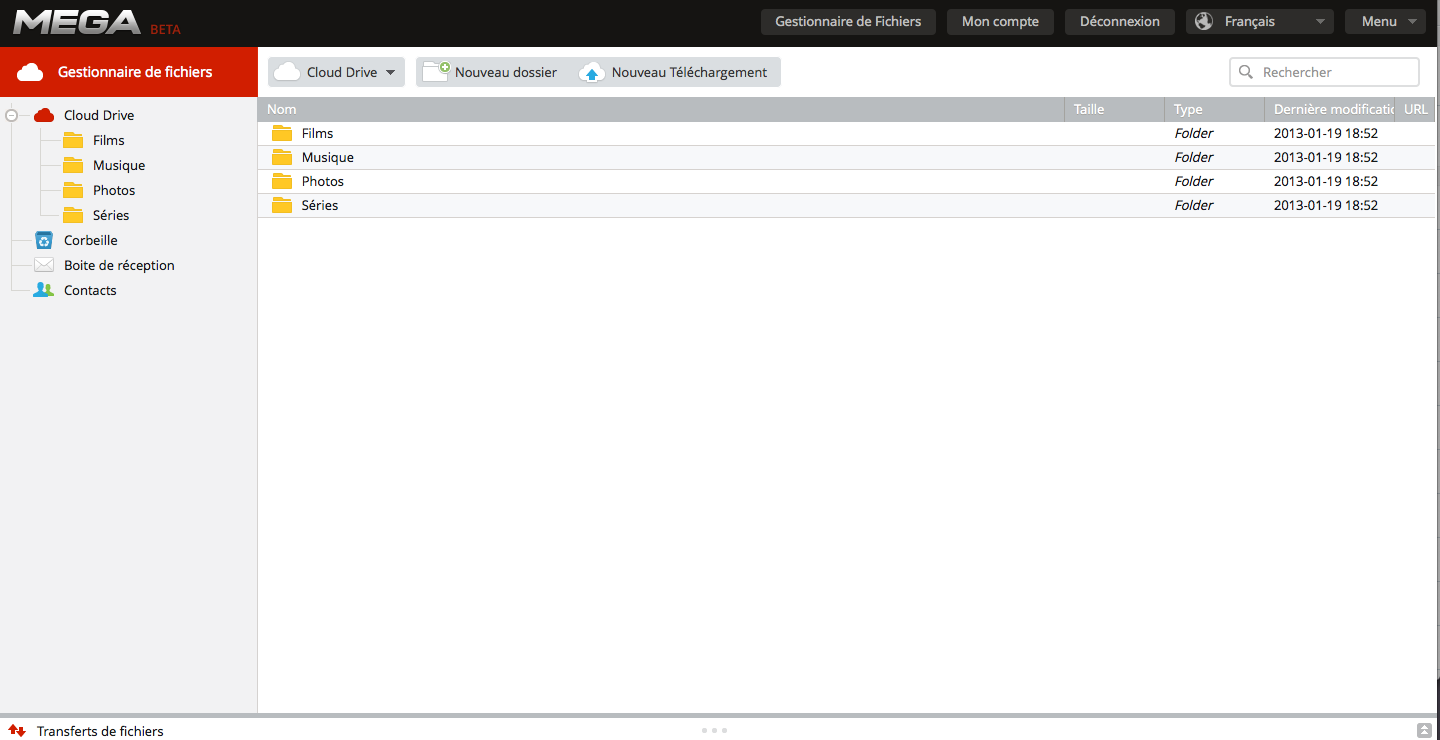Screen dimensions: 1440x740
Task: Click the red Cloud Drive tree icon
Action: click(44, 115)
